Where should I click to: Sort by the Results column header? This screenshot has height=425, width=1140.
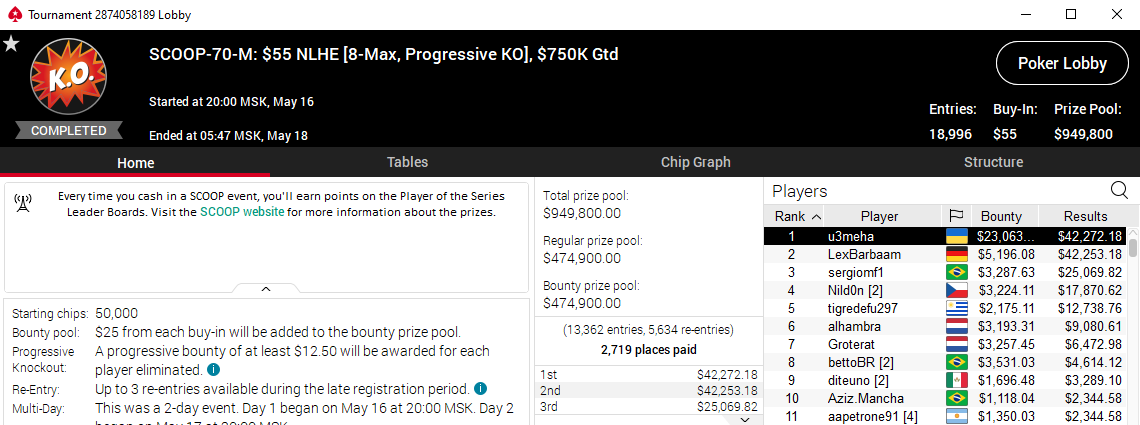pos(1085,216)
